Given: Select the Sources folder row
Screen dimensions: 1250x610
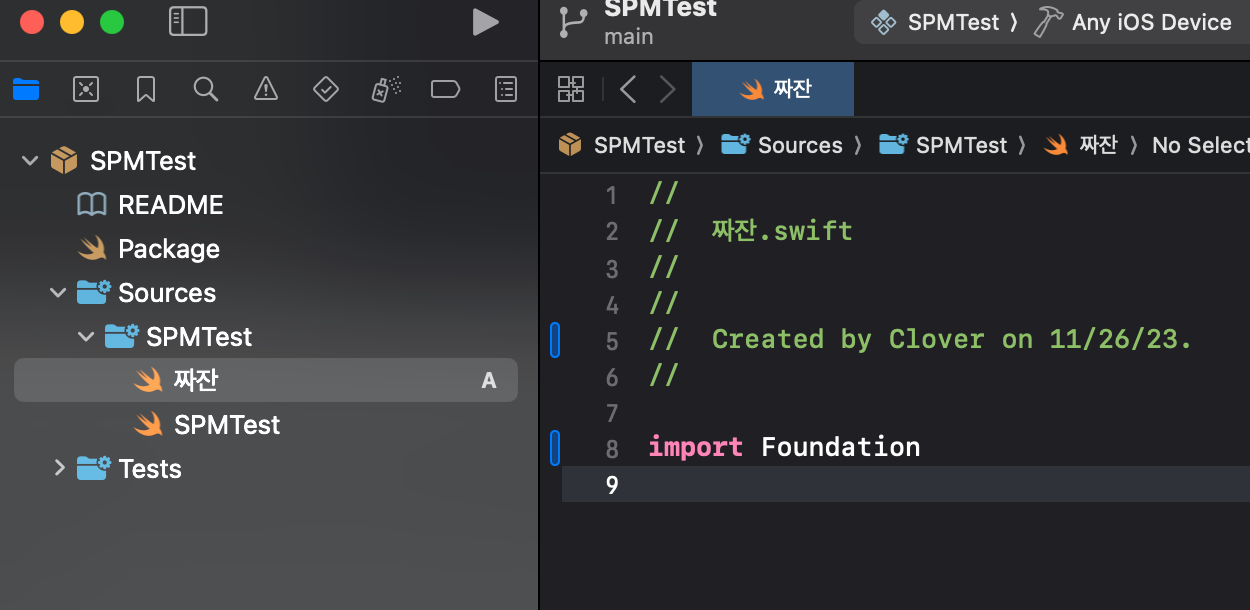Looking at the screenshot, I should point(266,292).
